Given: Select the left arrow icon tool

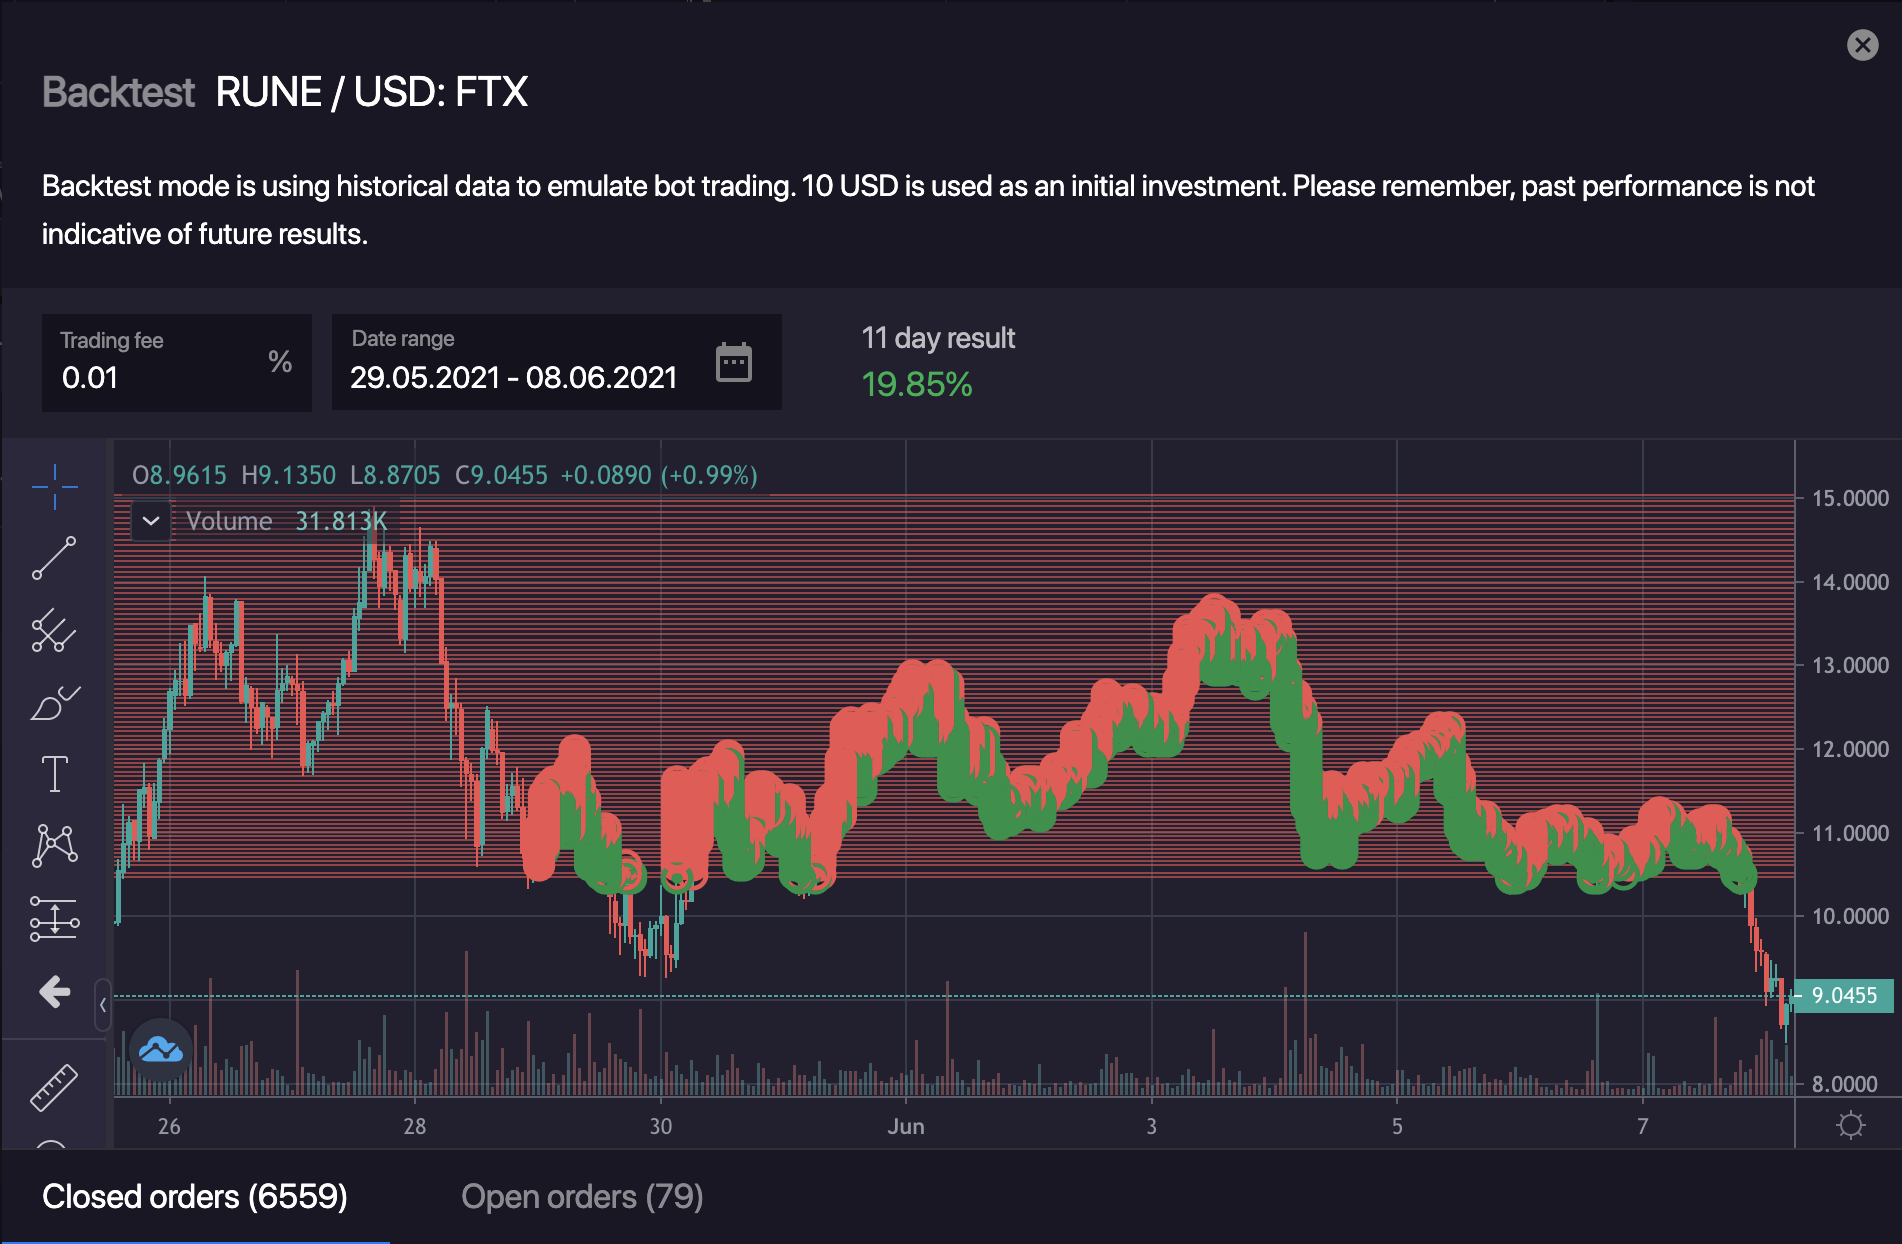Looking at the screenshot, I should click(54, 991).
